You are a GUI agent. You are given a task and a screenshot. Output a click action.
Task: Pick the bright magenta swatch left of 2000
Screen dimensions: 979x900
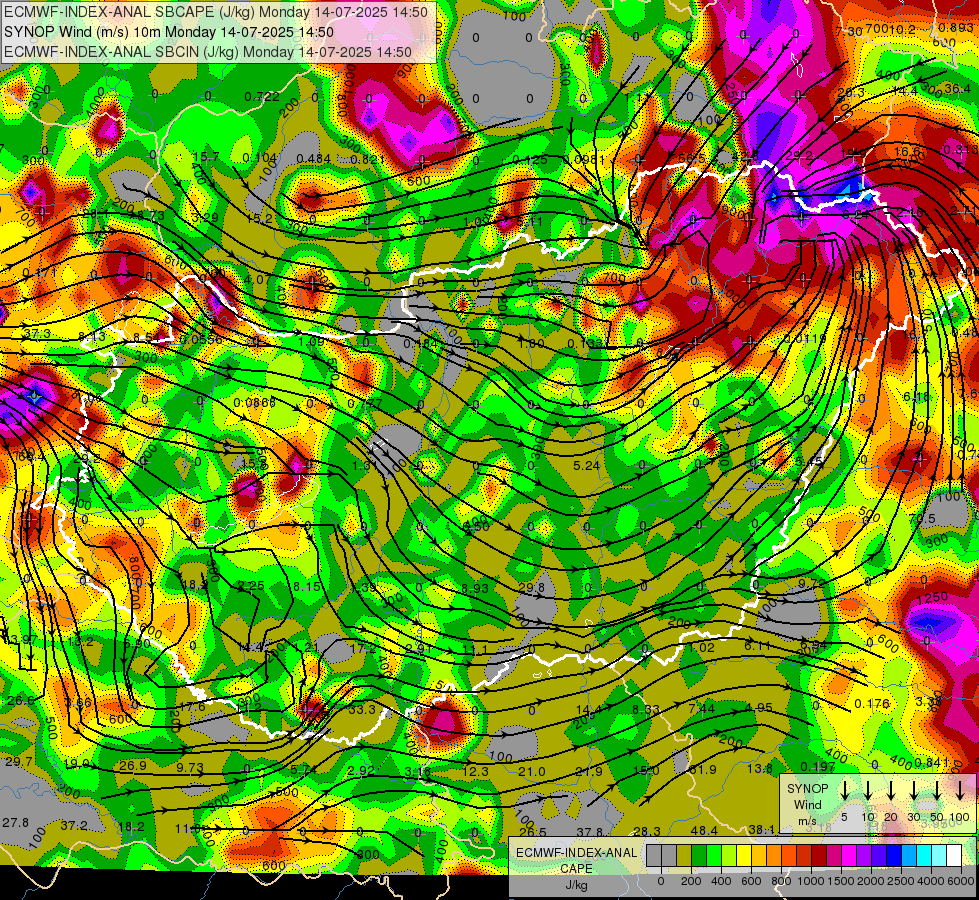pyautogui.click(x=849, y=855)
